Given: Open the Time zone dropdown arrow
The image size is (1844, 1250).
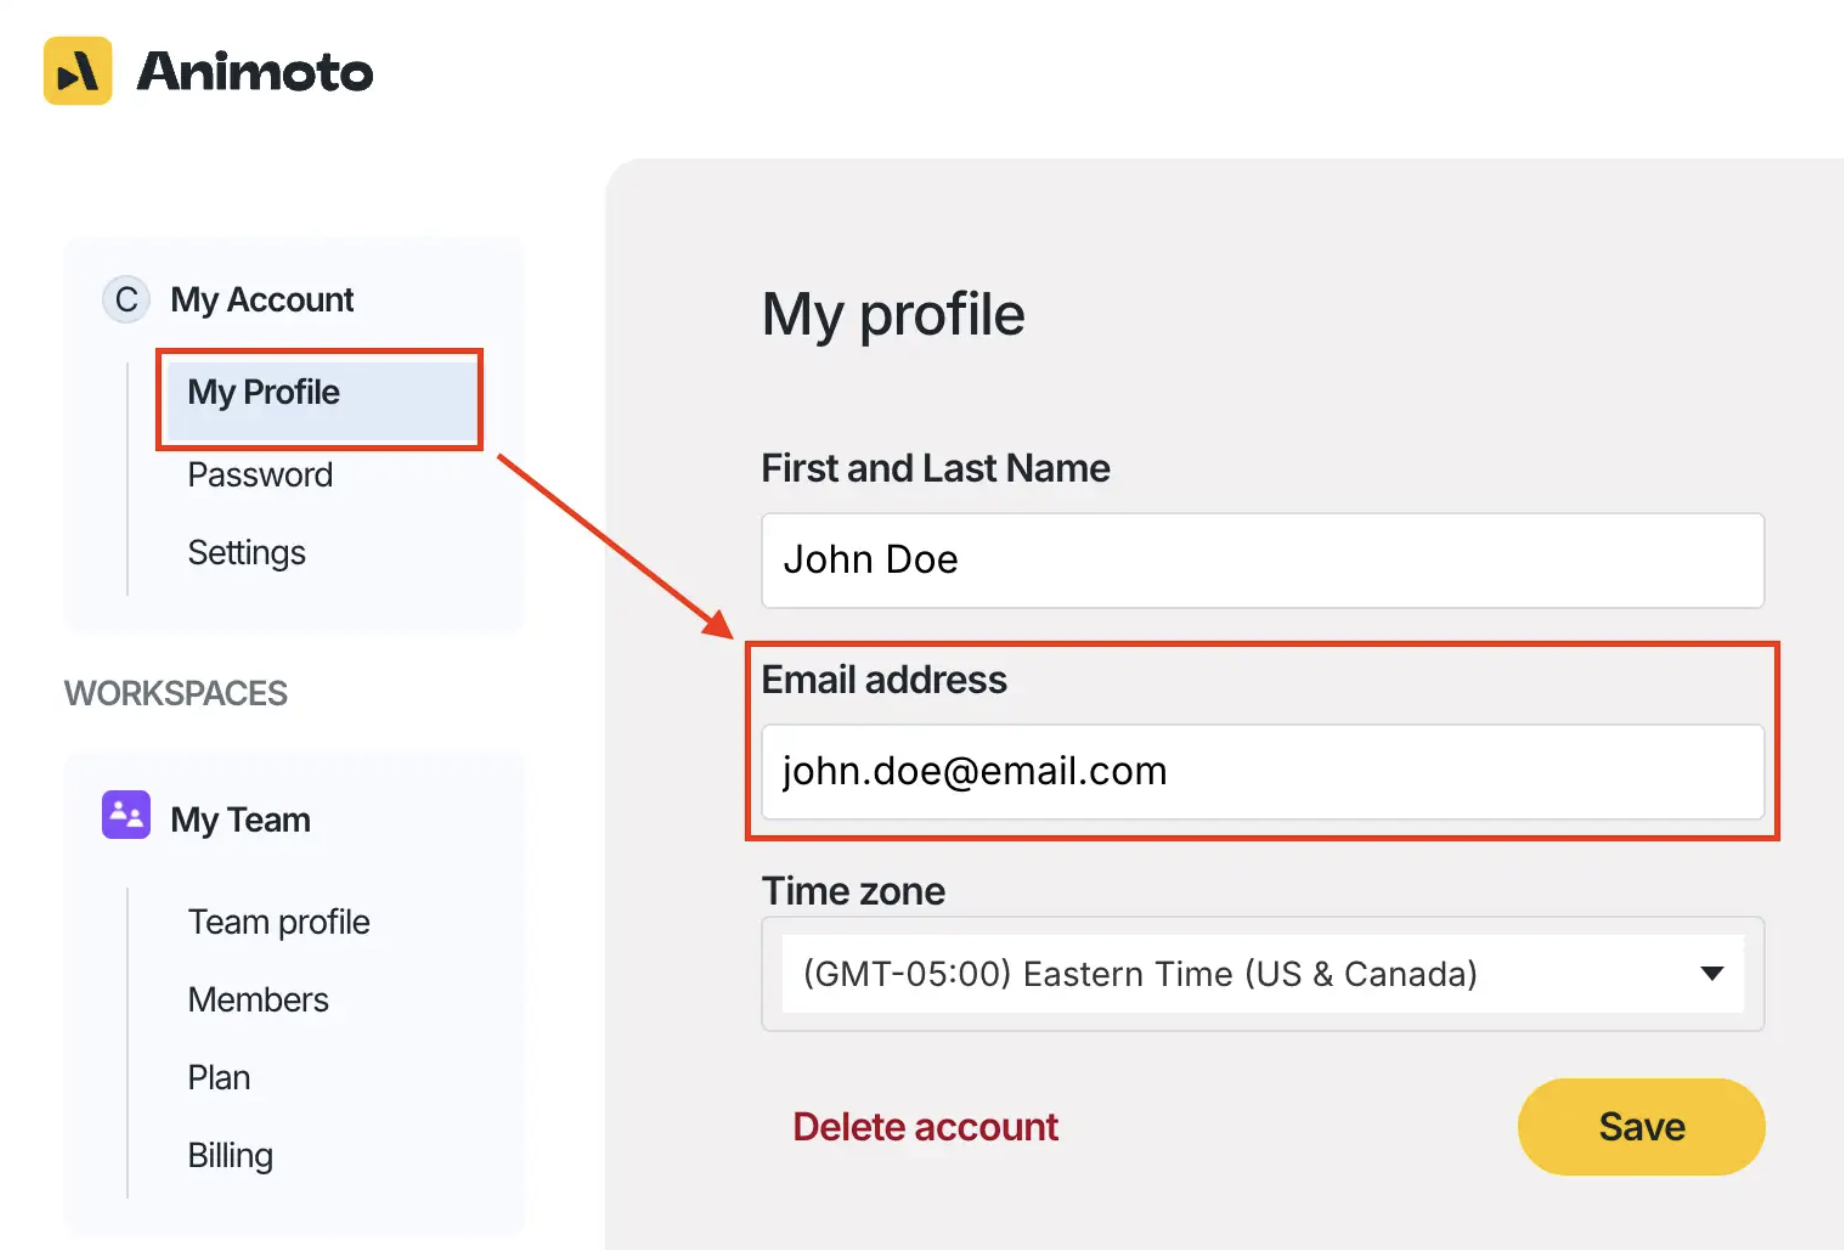Looking at the screenshot, I should coord(1711,973).
